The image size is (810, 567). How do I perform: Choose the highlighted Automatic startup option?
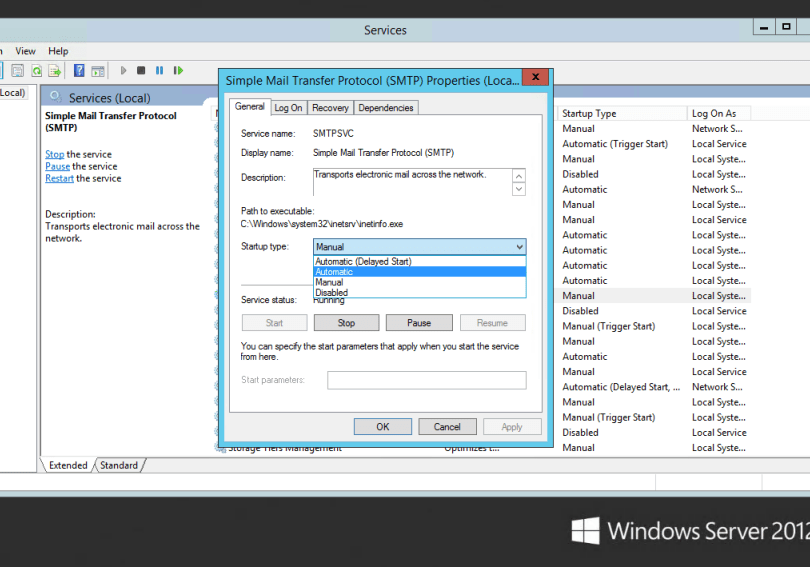419,272
